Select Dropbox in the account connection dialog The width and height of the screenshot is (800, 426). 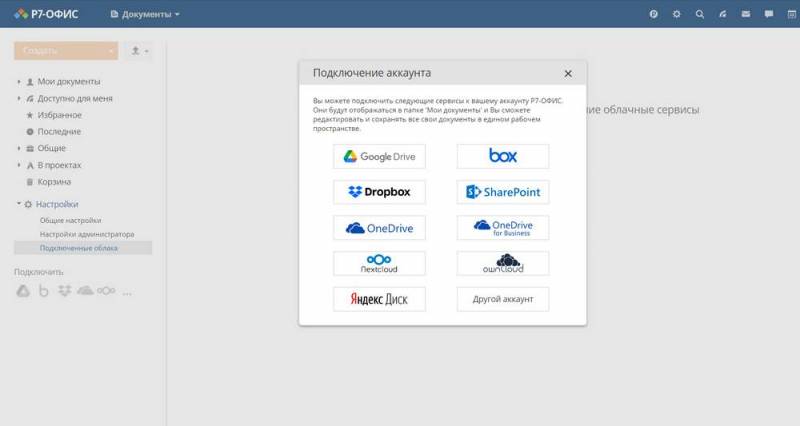379,192
